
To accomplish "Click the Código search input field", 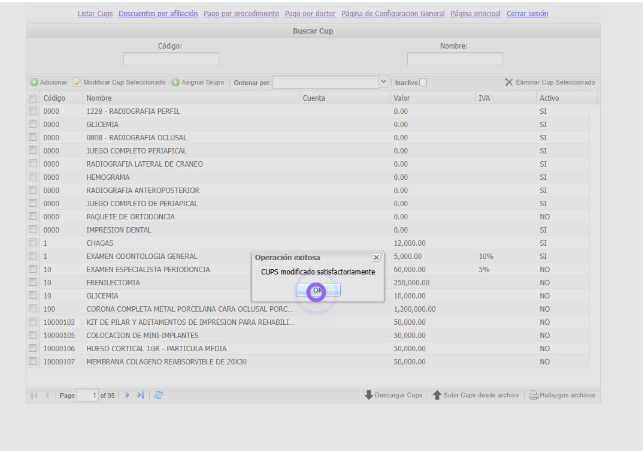I will 171,59.
